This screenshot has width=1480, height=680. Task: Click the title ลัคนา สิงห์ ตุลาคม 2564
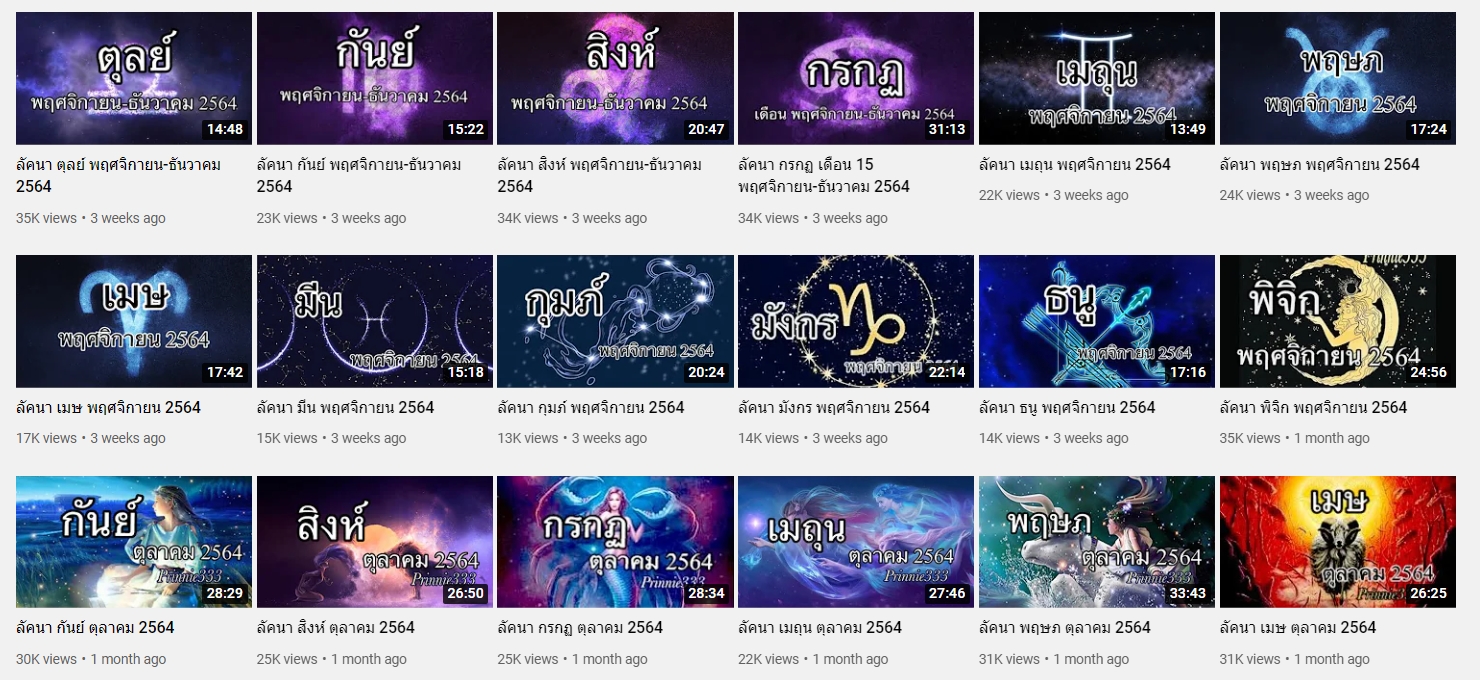(336, 628)
